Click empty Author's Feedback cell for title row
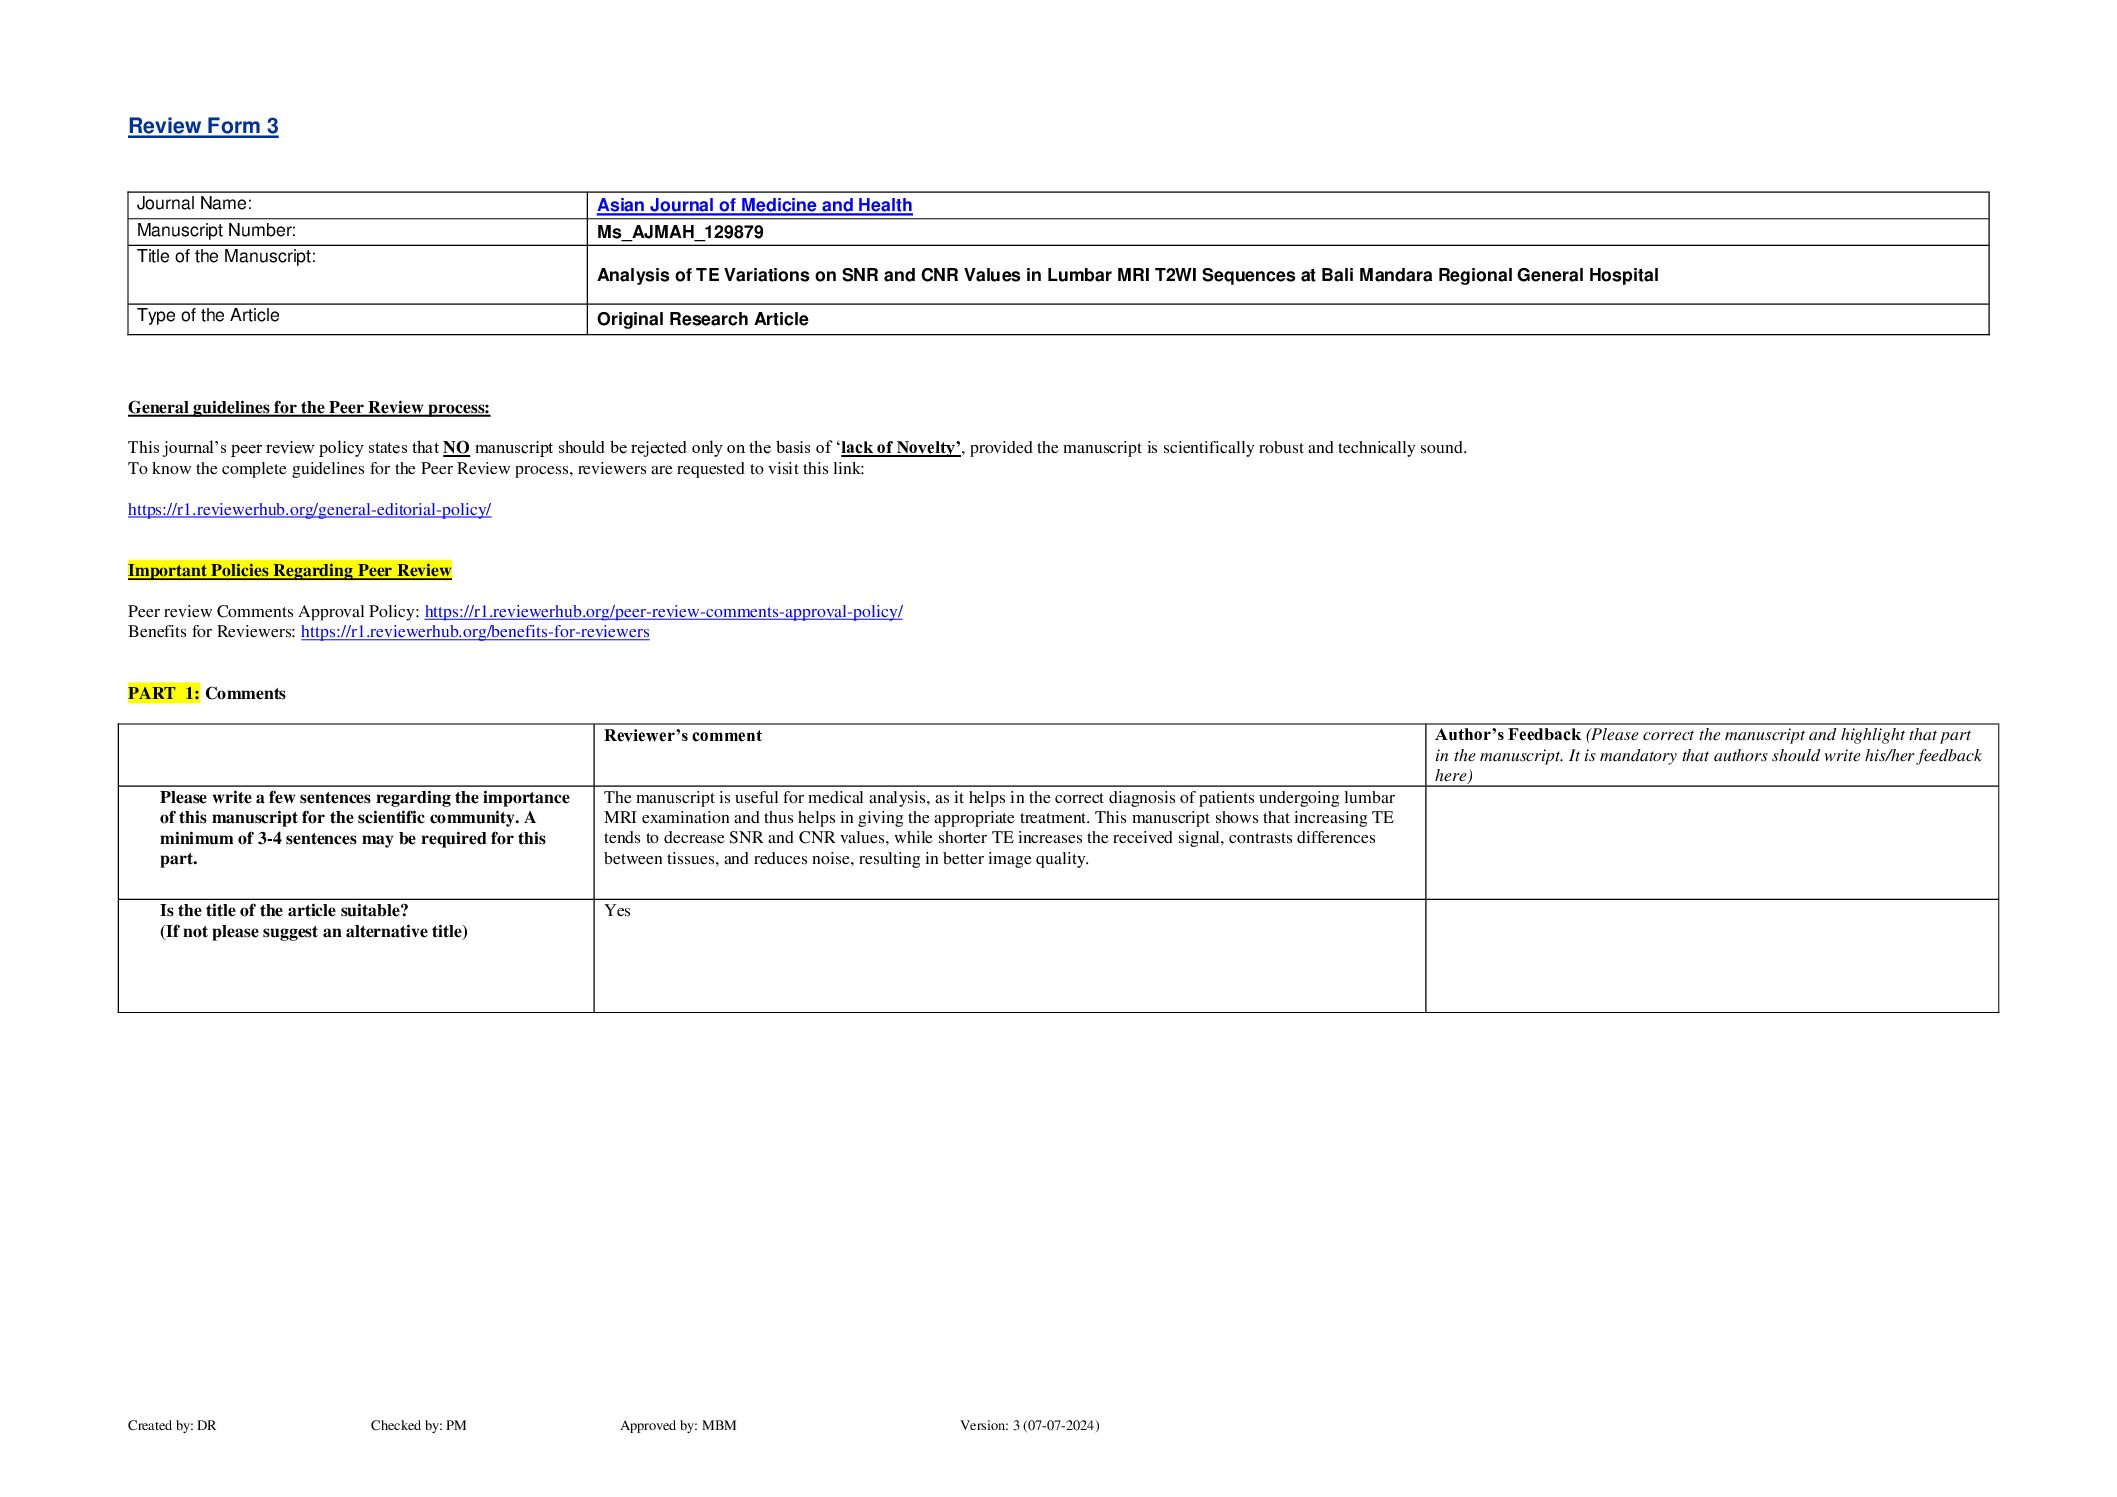The image size is (2117, 1497). click(x=1711, y=955)
